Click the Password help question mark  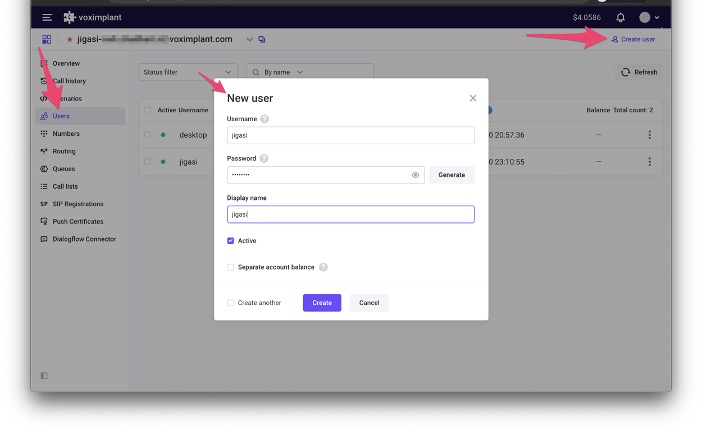pyautogui.click(x=264, y=158)
